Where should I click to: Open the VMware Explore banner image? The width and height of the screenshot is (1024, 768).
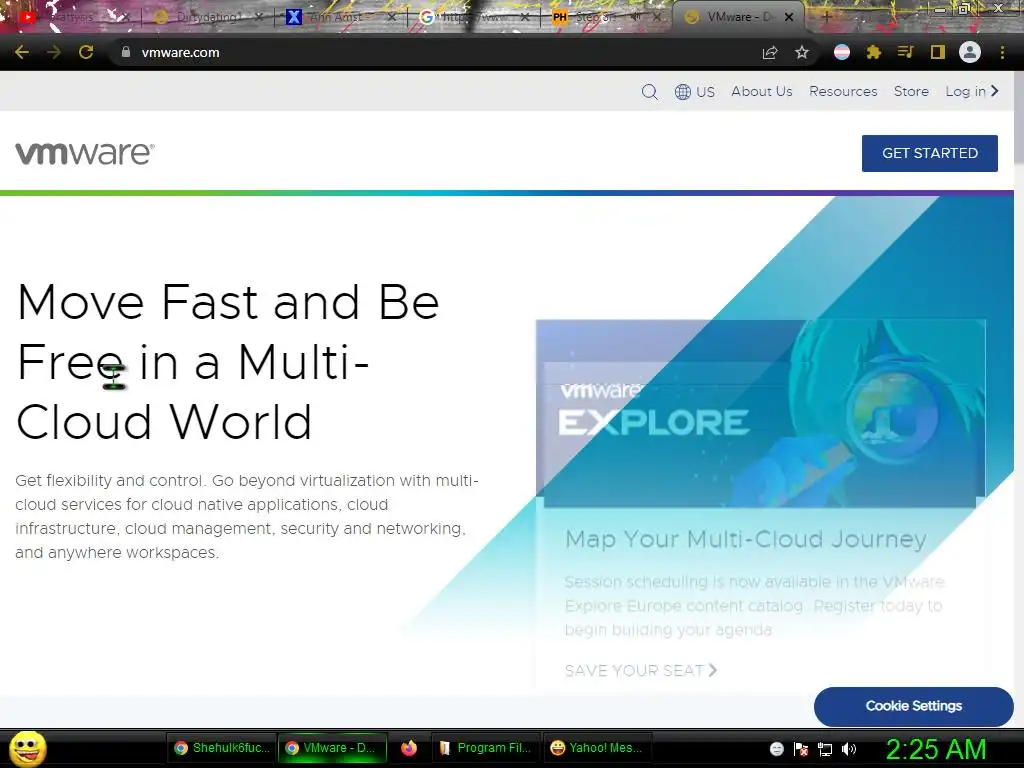(x=760, y=413)
